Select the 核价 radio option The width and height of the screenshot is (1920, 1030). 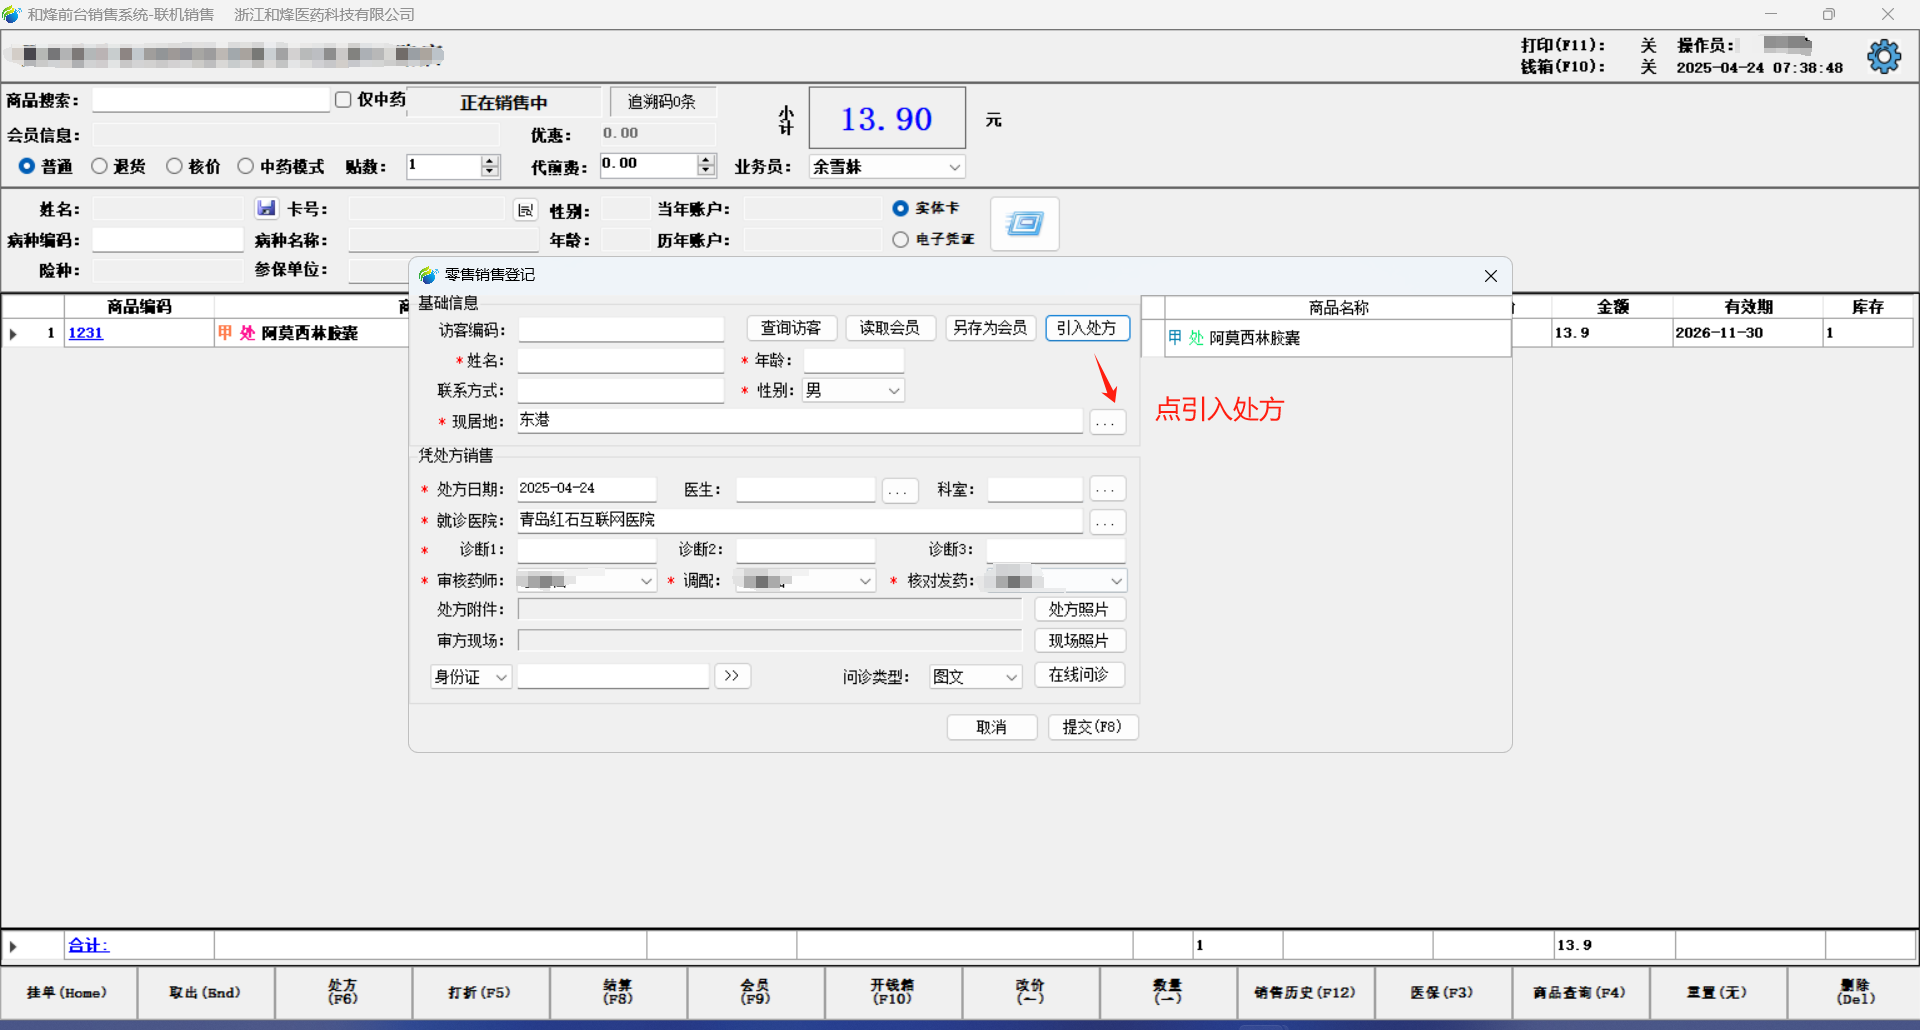pyautogui.click(x=174, y=166)
